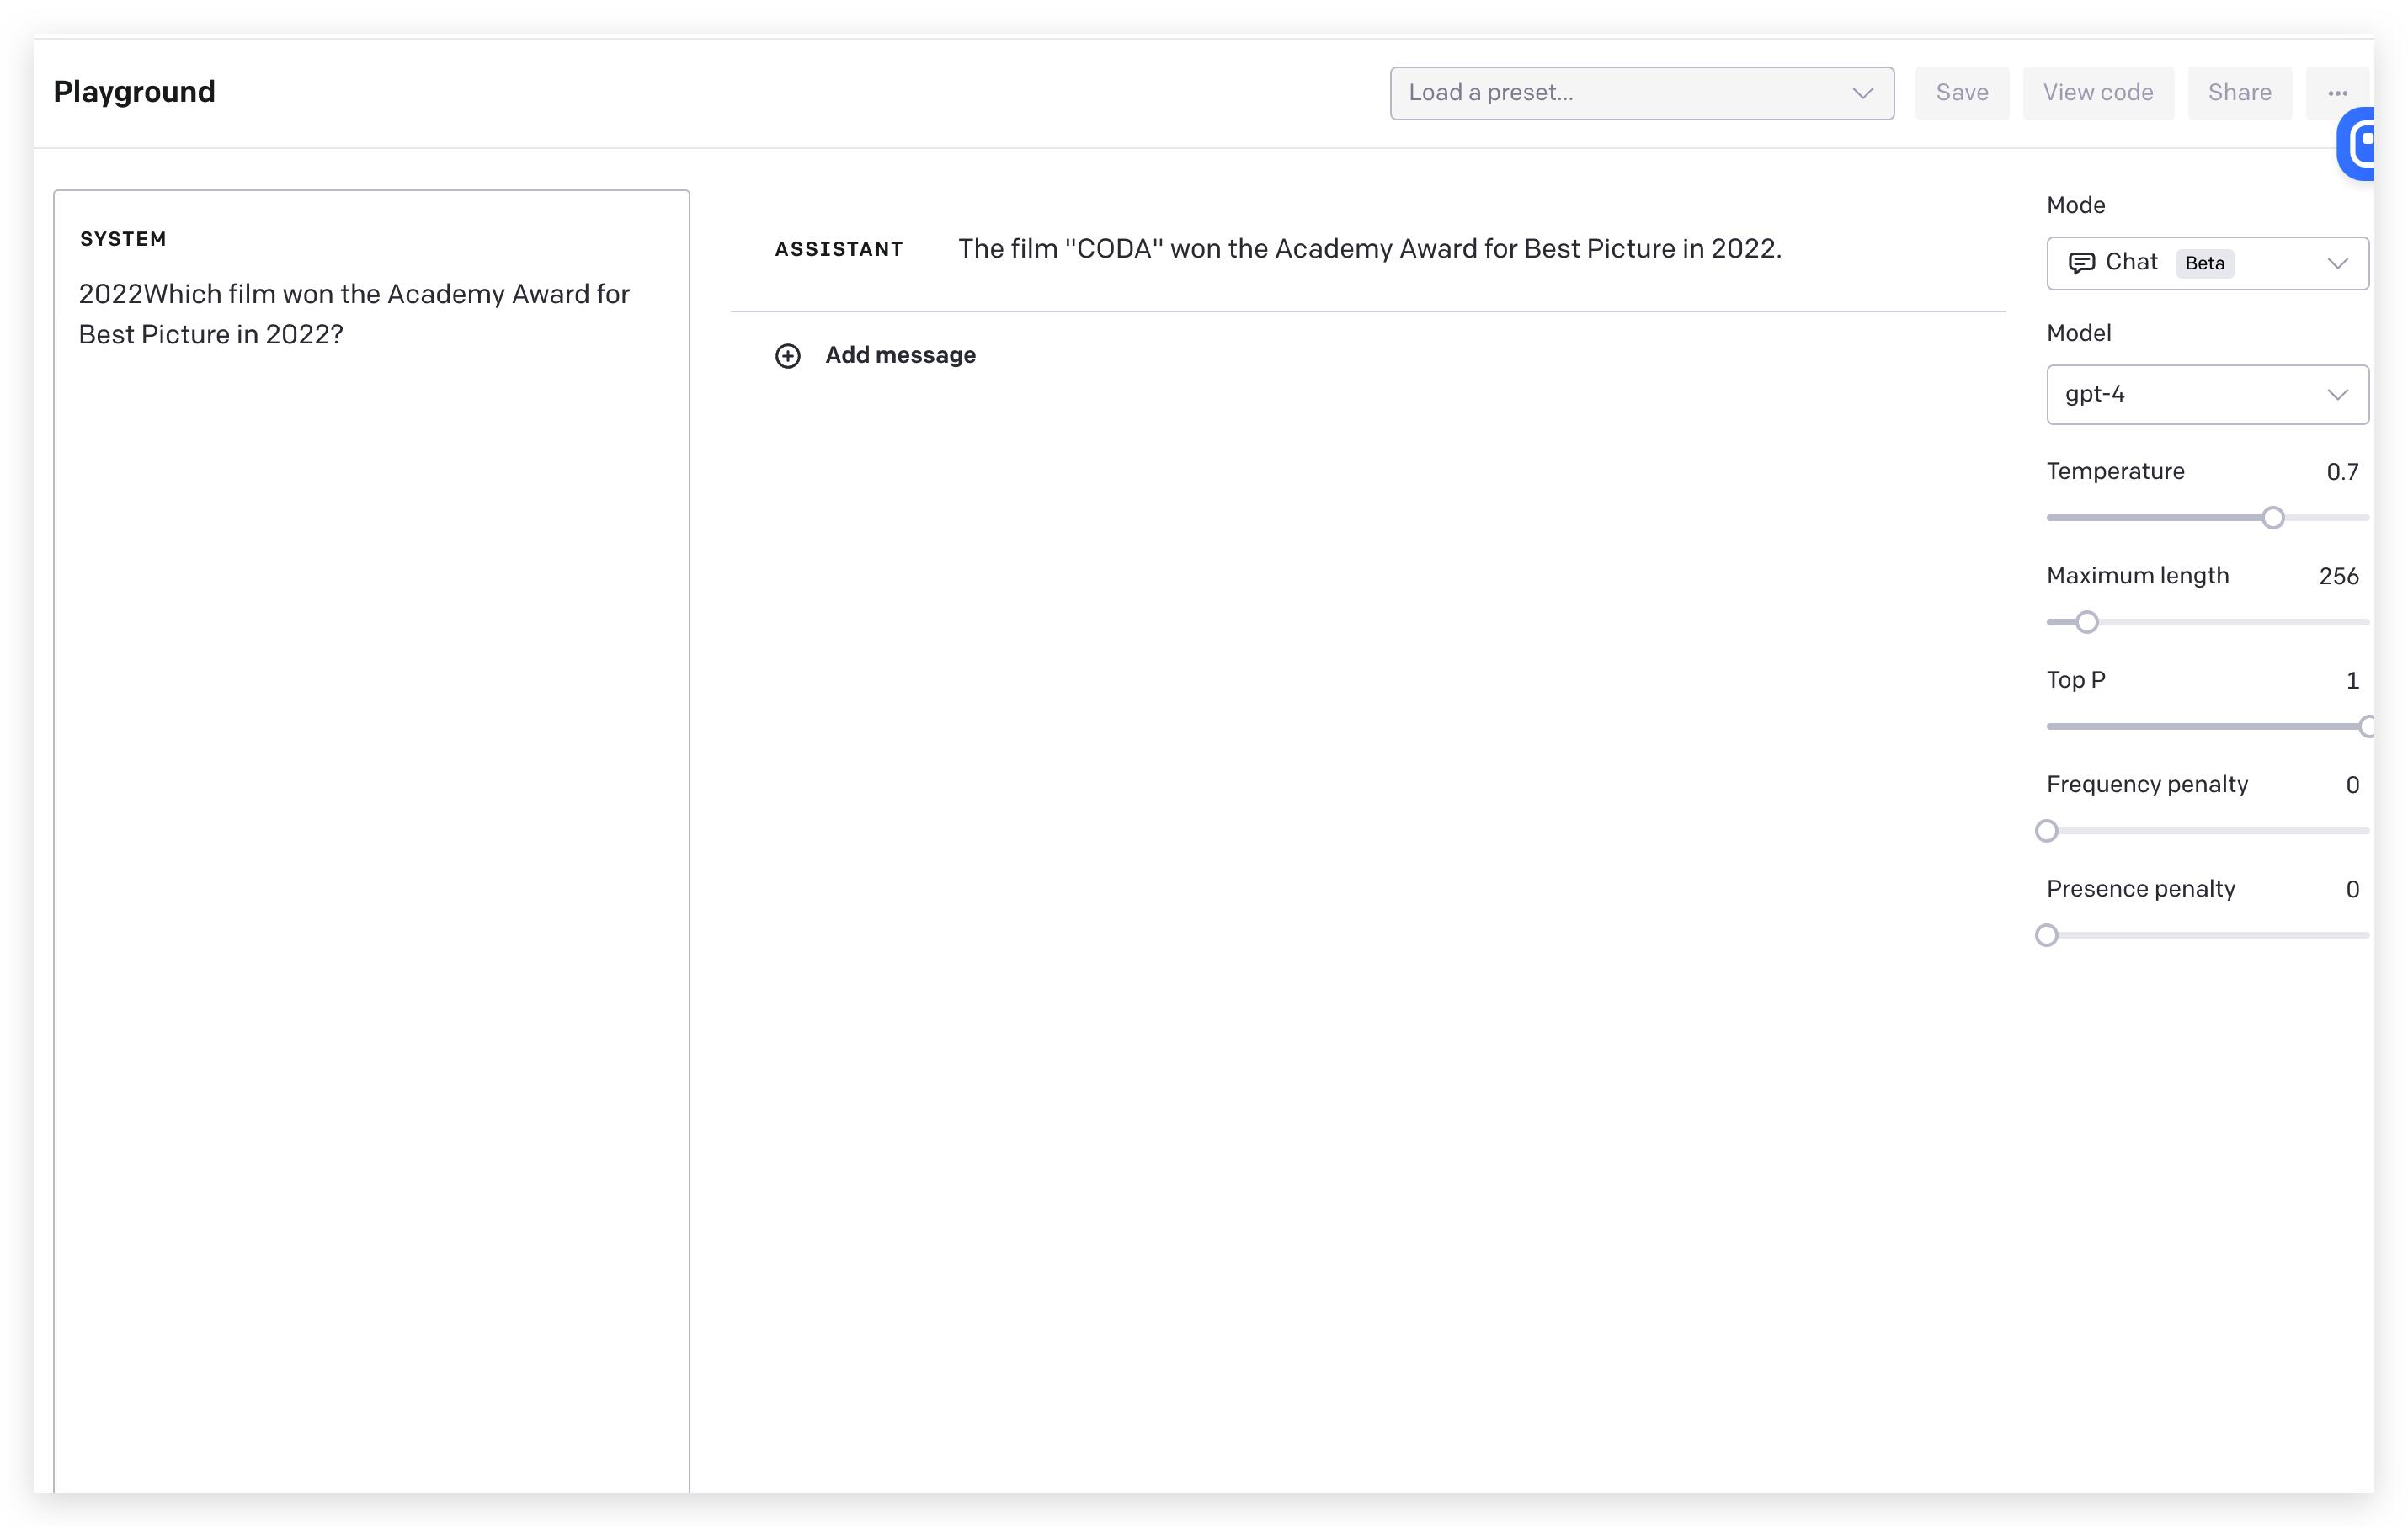Click the chat bubble icon in Mode selector
This screenshot has height=1527, width=2408.
(2081, 263)
